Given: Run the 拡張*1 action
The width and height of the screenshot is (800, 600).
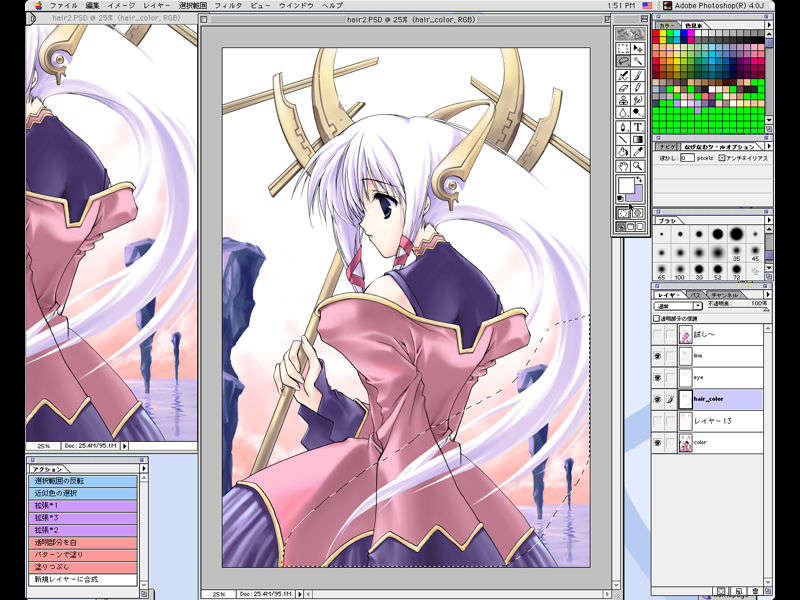Looking at the screenshot, I should (83, 506).
